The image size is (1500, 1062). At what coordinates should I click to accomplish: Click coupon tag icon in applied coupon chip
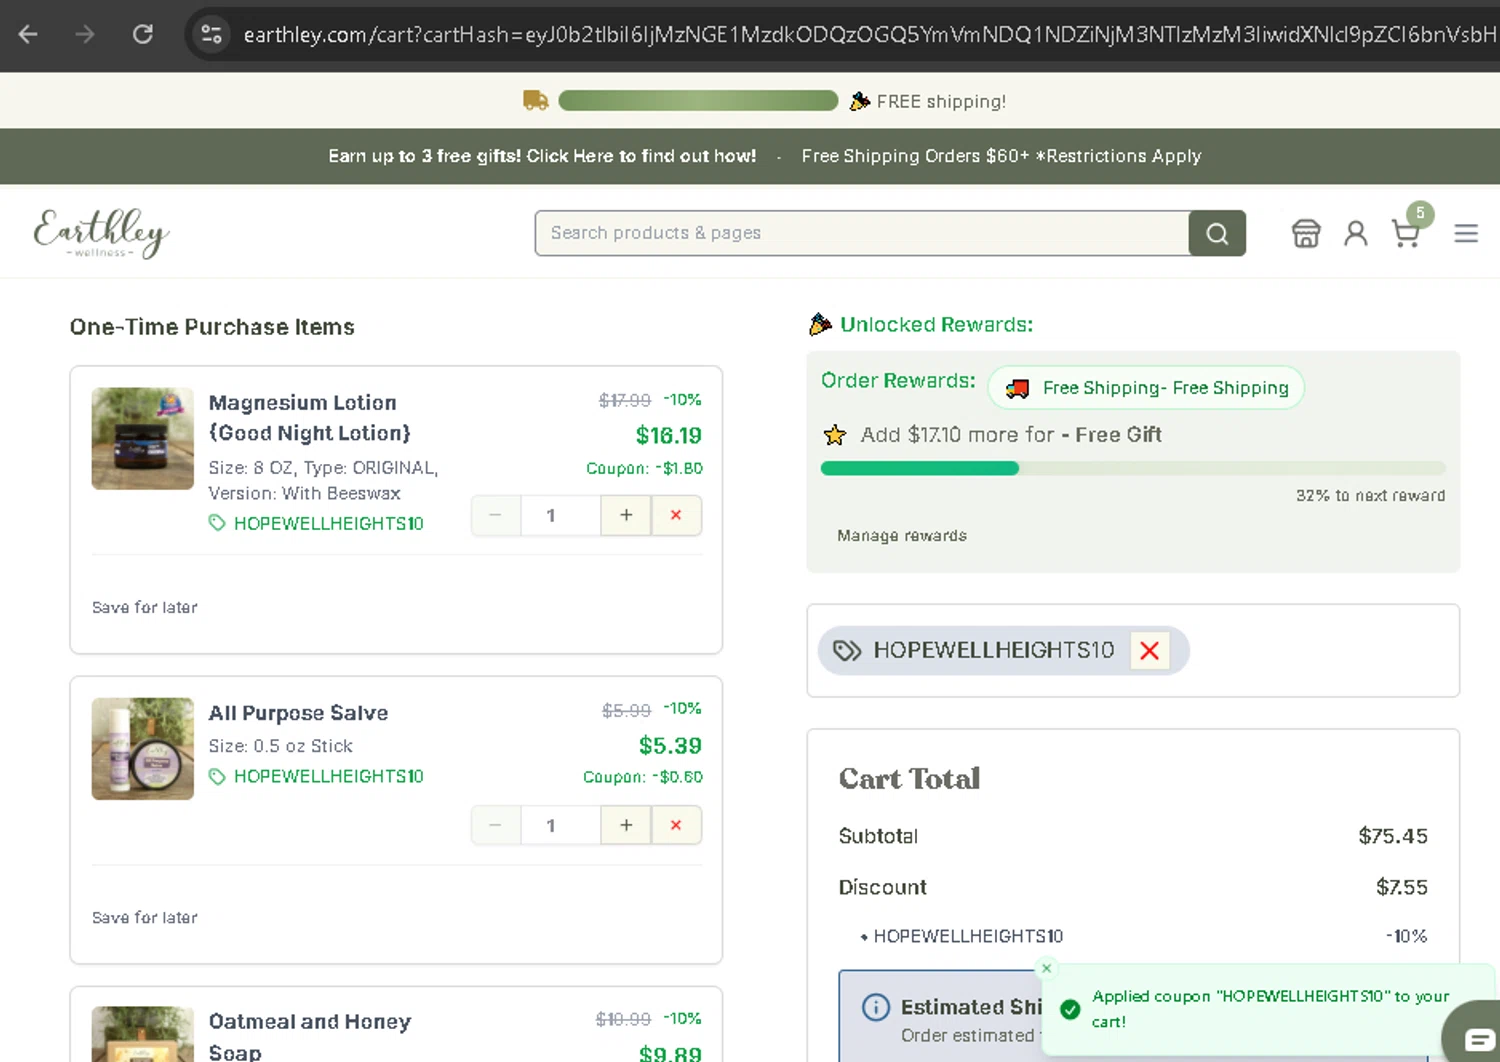847,651
